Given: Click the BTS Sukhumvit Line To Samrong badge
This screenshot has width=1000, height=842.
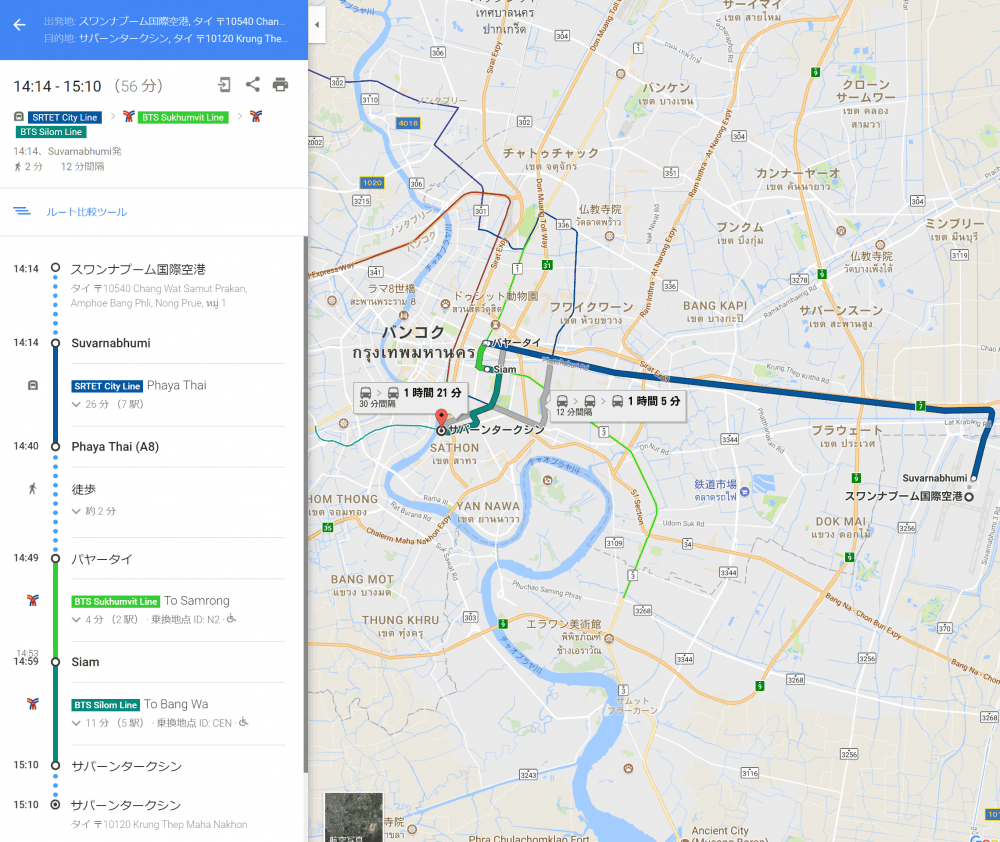Looking at the screenshot, I should coord(115,602).
